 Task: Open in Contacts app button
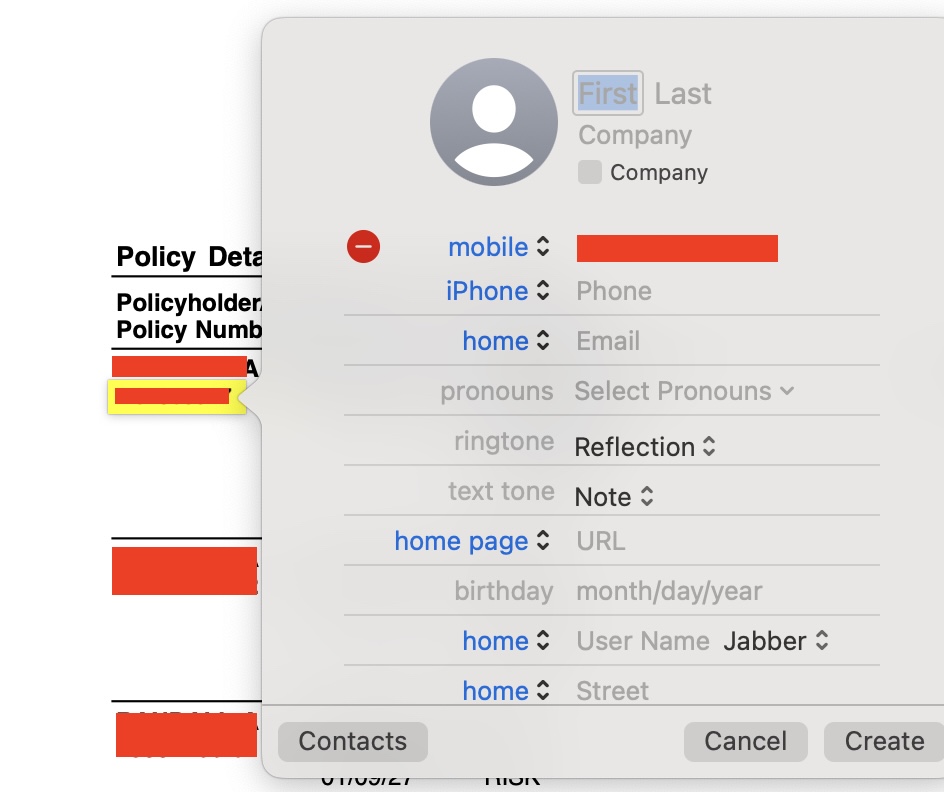click(x=352, y=741)
